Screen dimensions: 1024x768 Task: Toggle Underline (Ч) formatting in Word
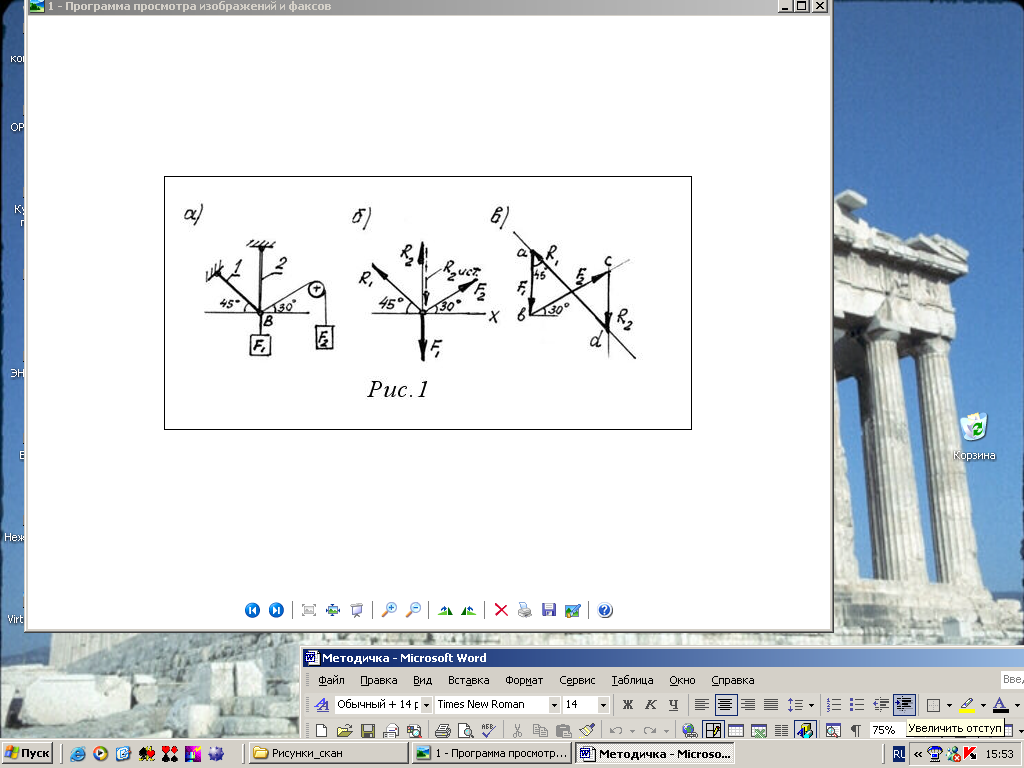[673, 705]
